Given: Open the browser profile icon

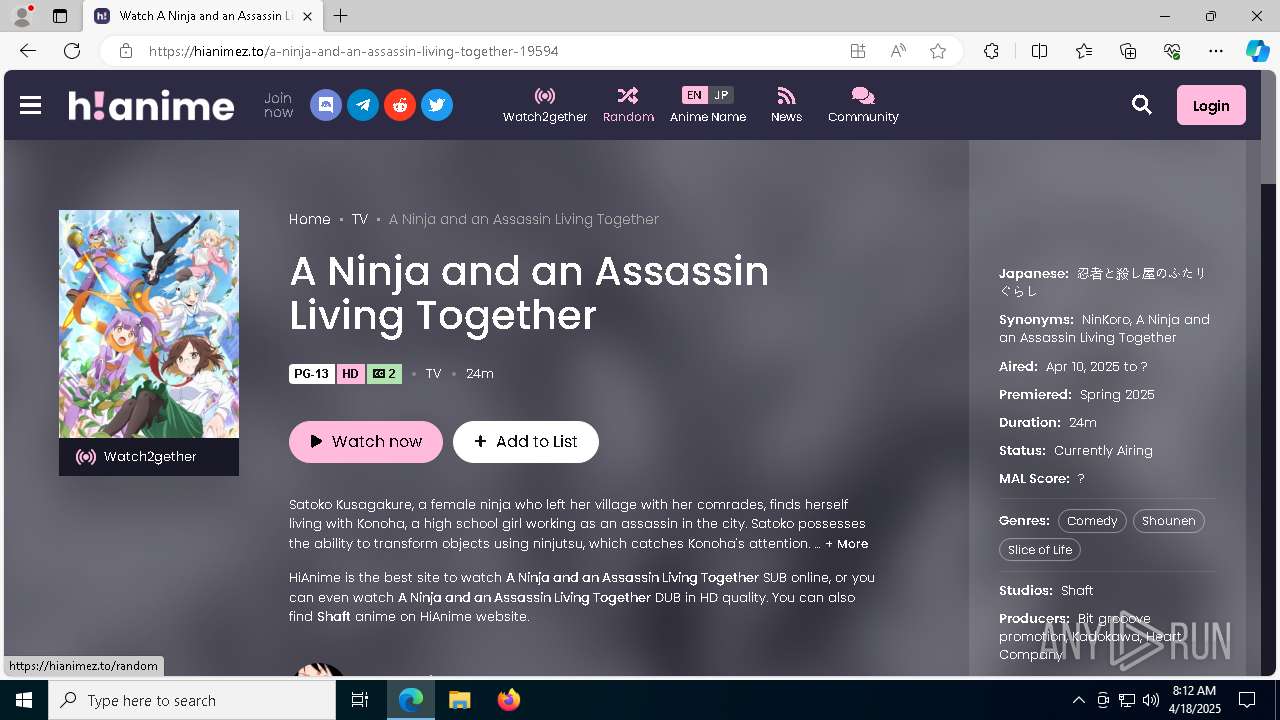Looking at the screenshot, I should [22, 16].
